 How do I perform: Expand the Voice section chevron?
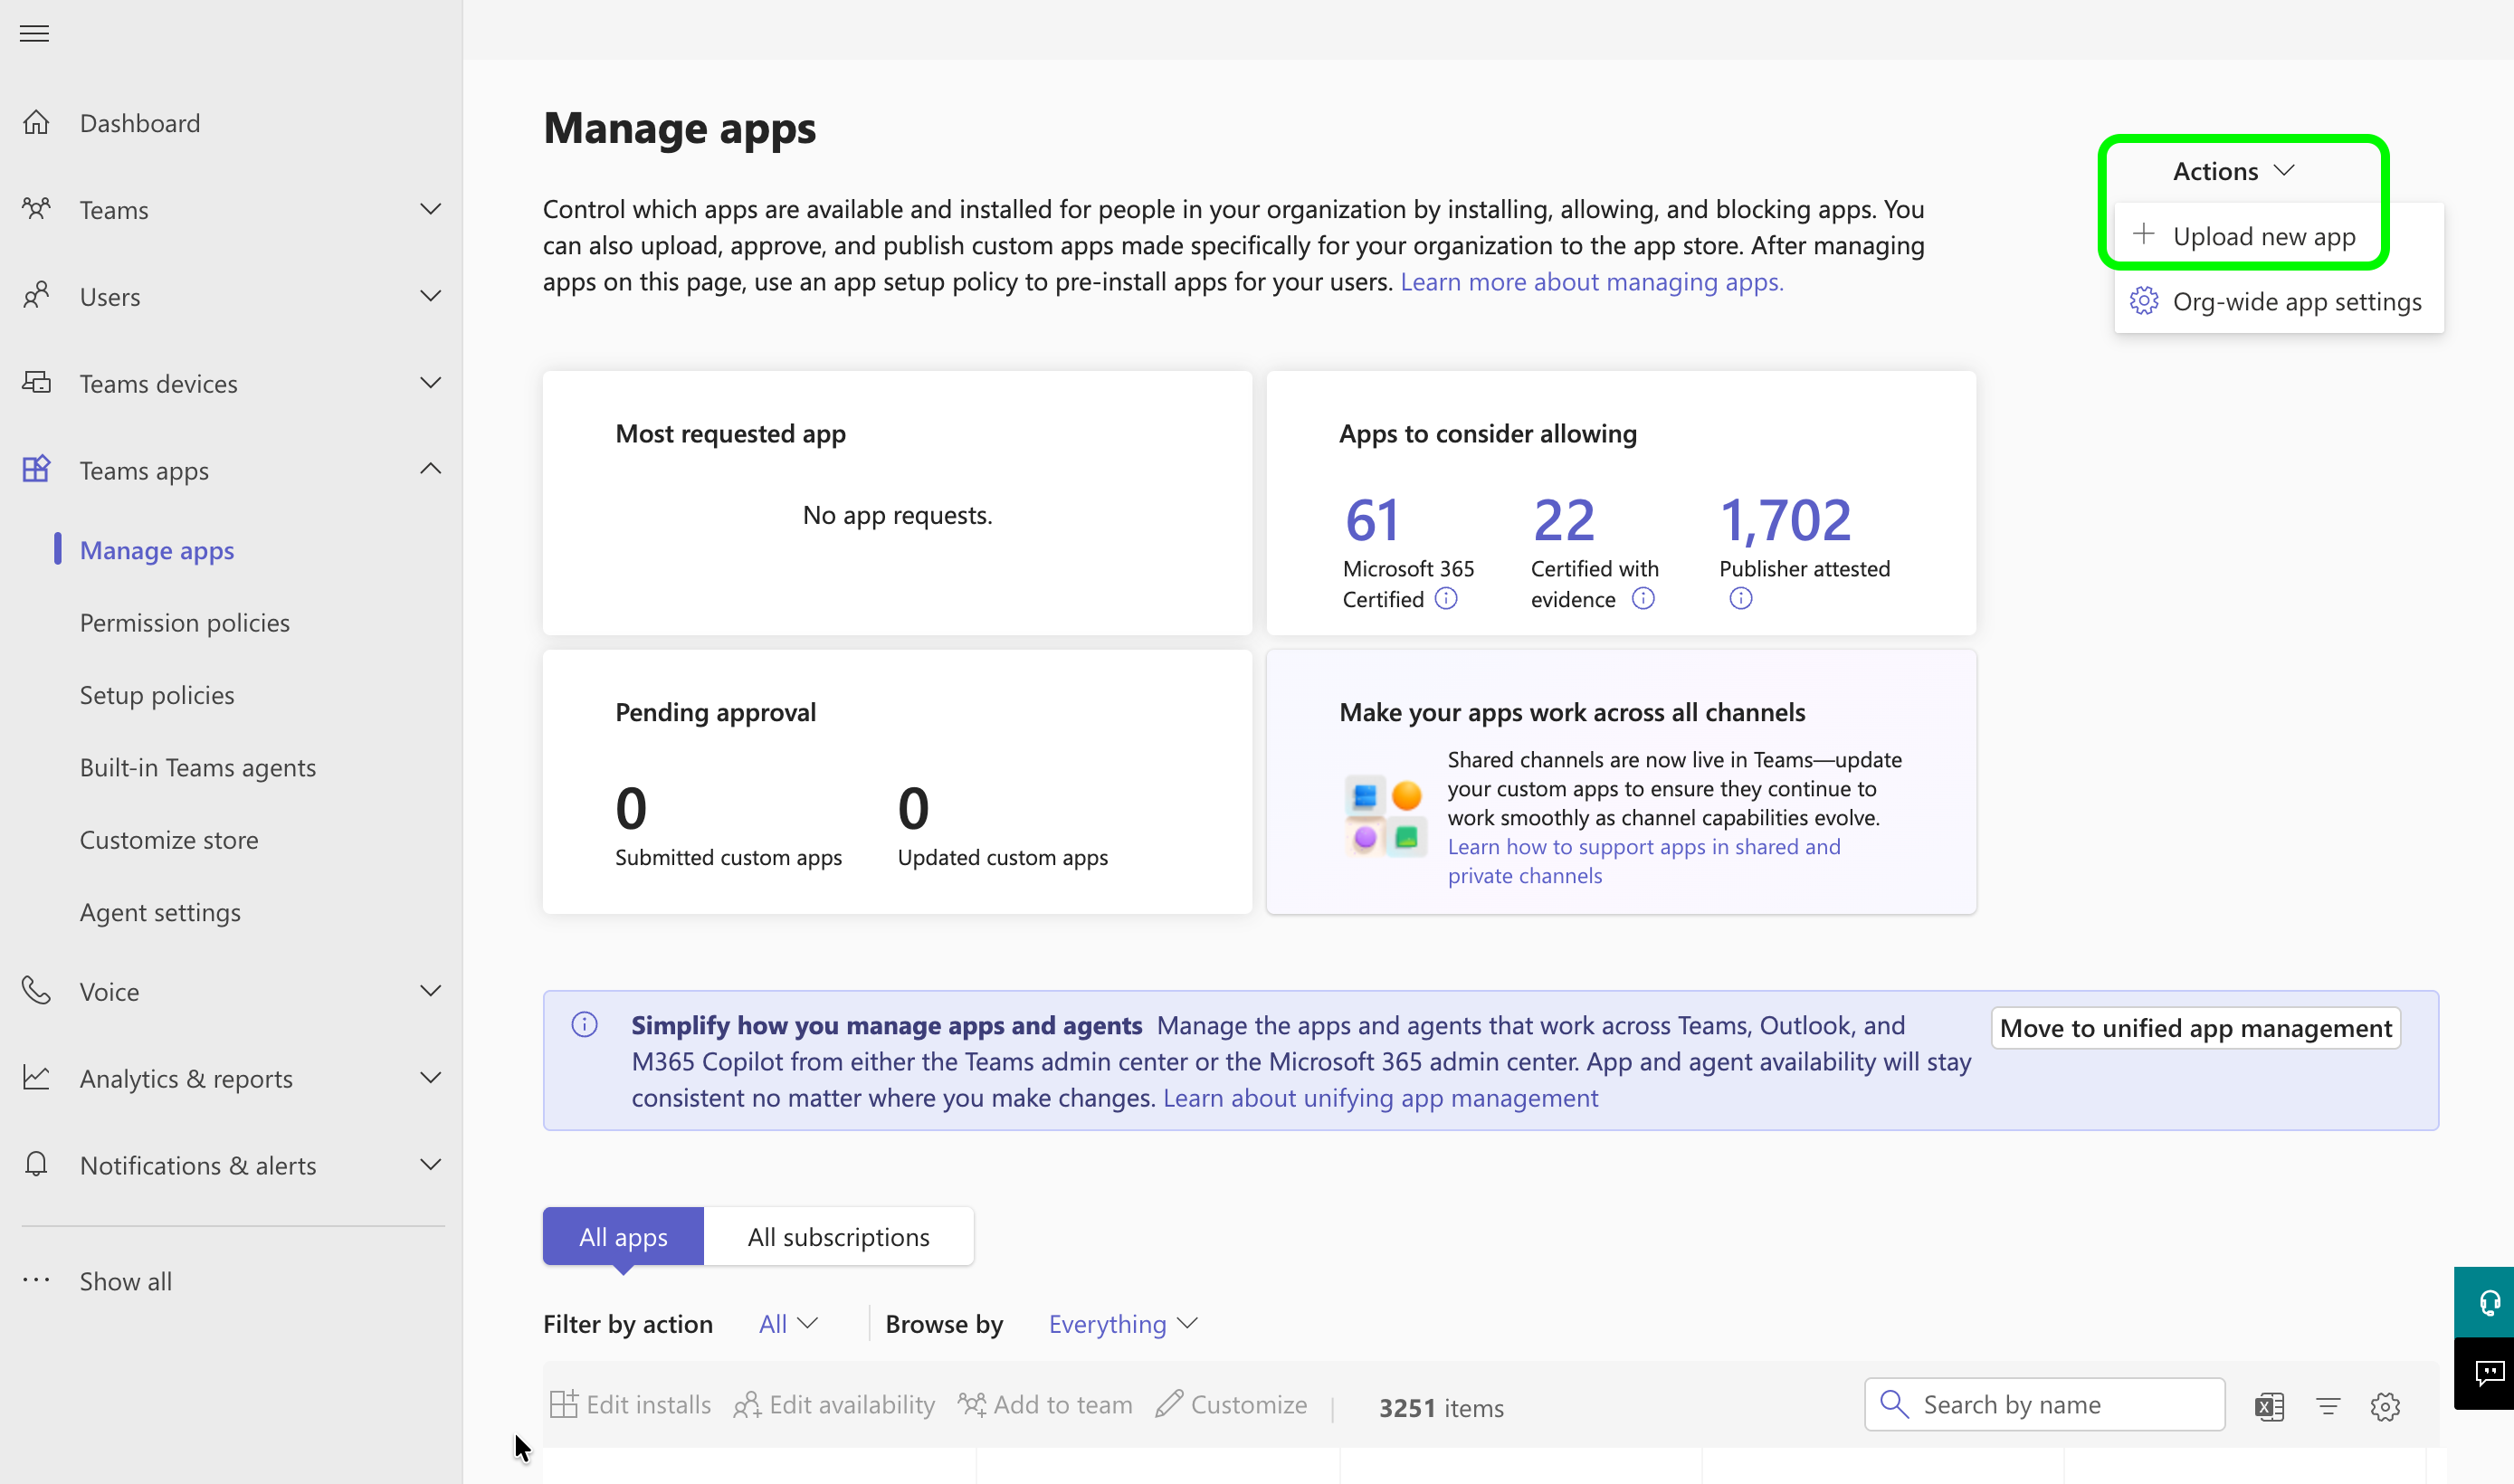click(430, 990)
